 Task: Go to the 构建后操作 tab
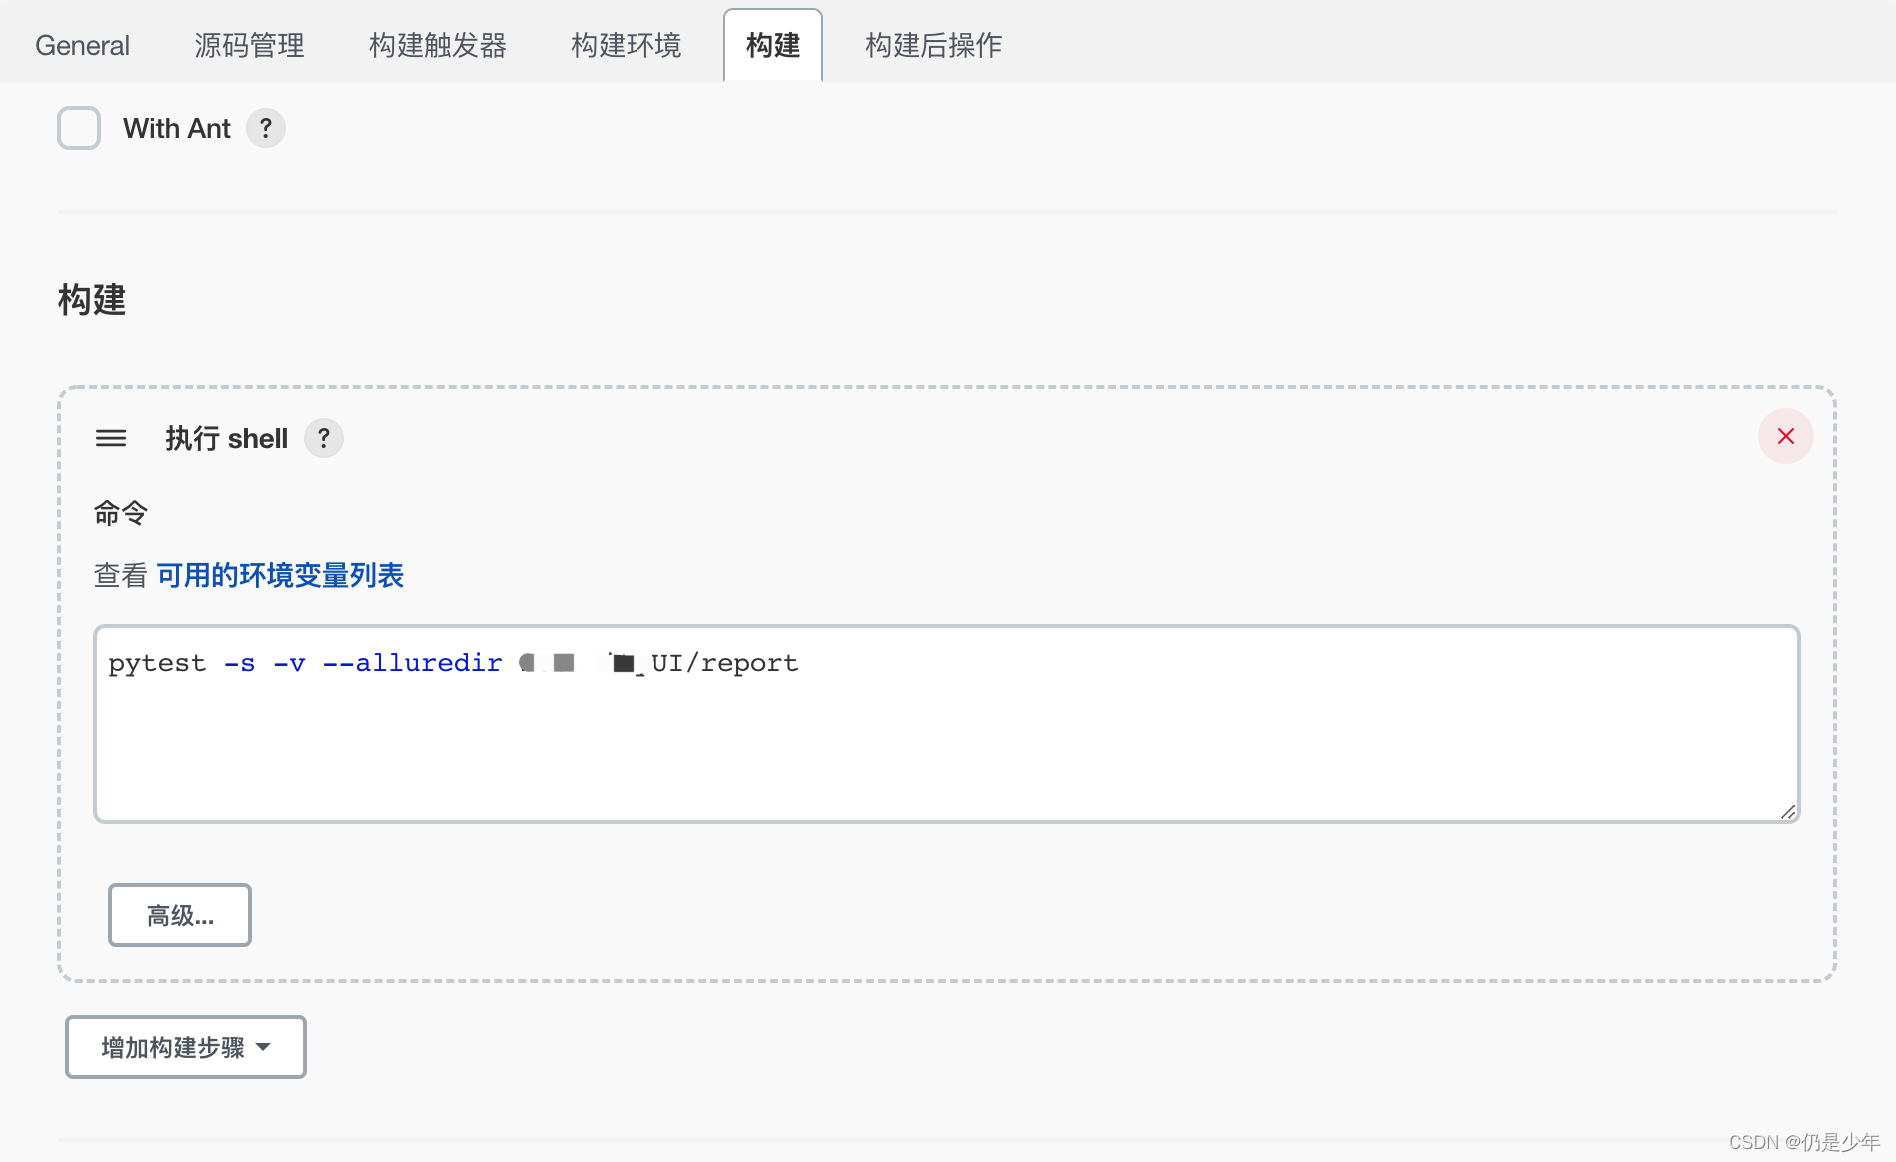[933, 45]
